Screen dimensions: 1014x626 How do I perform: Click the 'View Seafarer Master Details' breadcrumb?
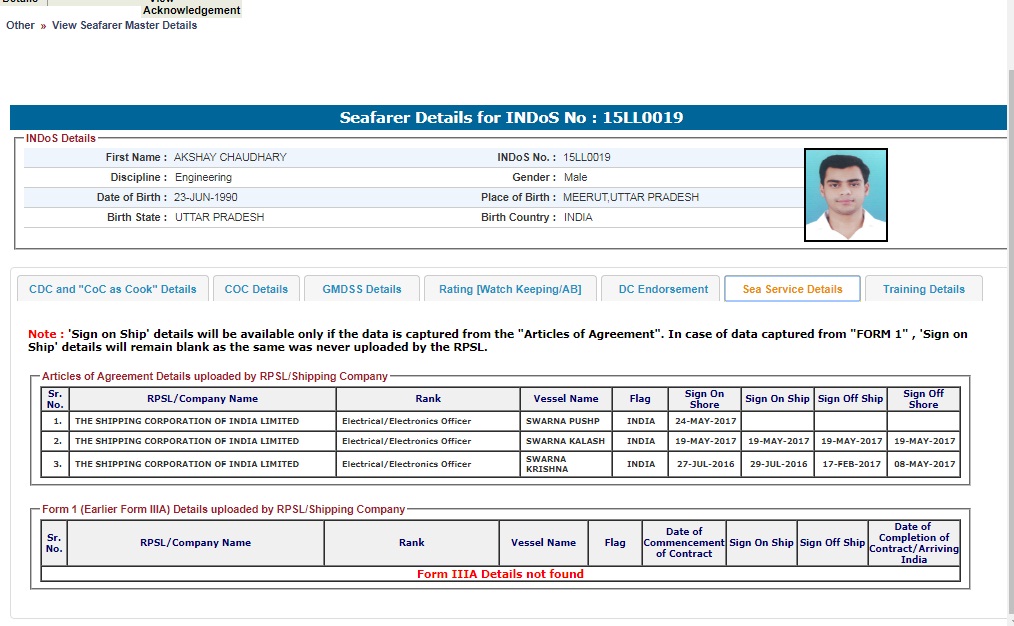pos(124,25)
